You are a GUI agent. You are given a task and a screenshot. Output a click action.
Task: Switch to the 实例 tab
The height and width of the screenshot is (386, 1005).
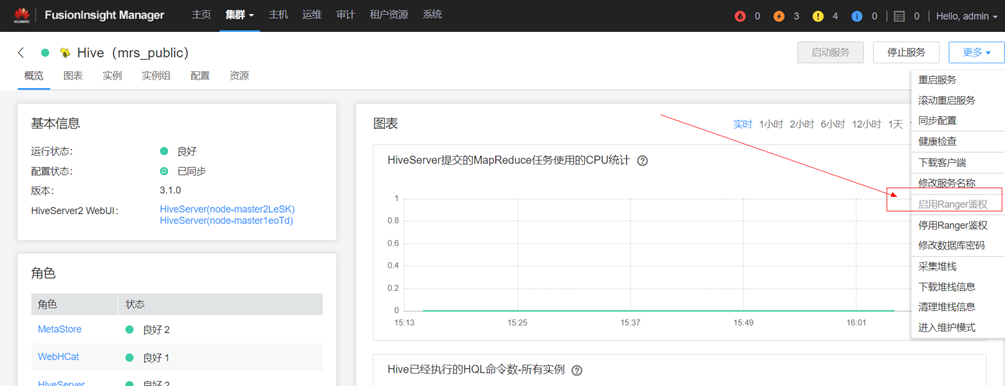pyautogui.click(x=112, y=76)
